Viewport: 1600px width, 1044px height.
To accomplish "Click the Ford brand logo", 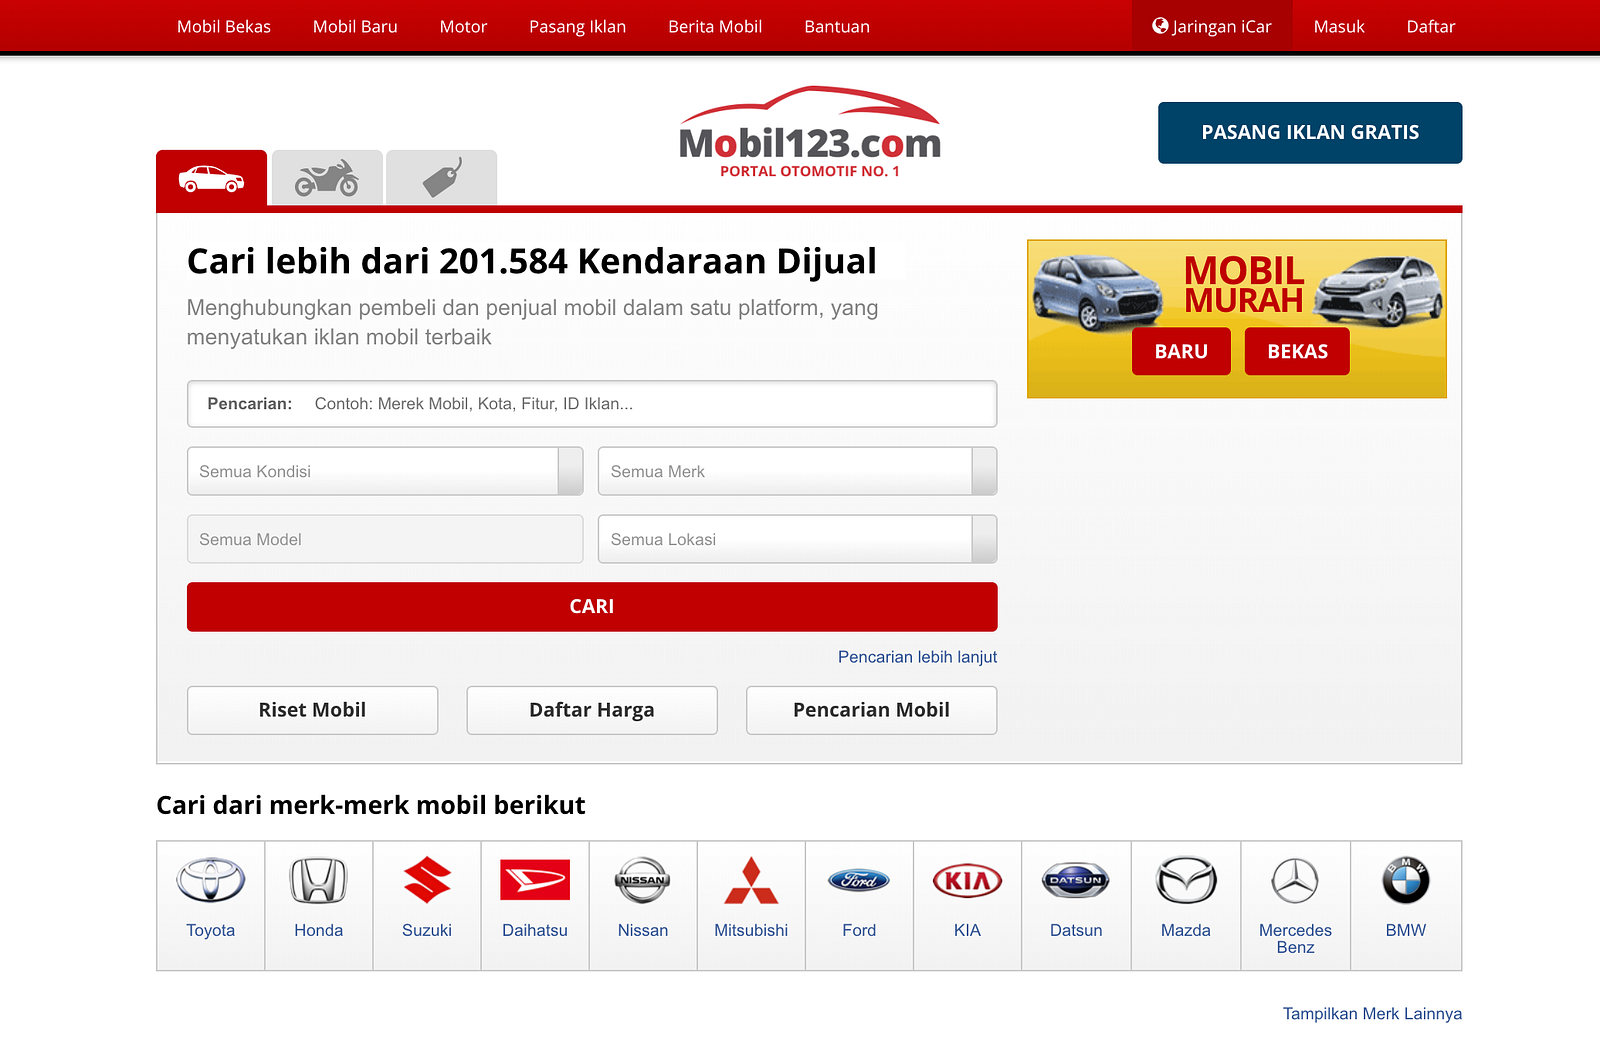I will (x=859, y=880).
